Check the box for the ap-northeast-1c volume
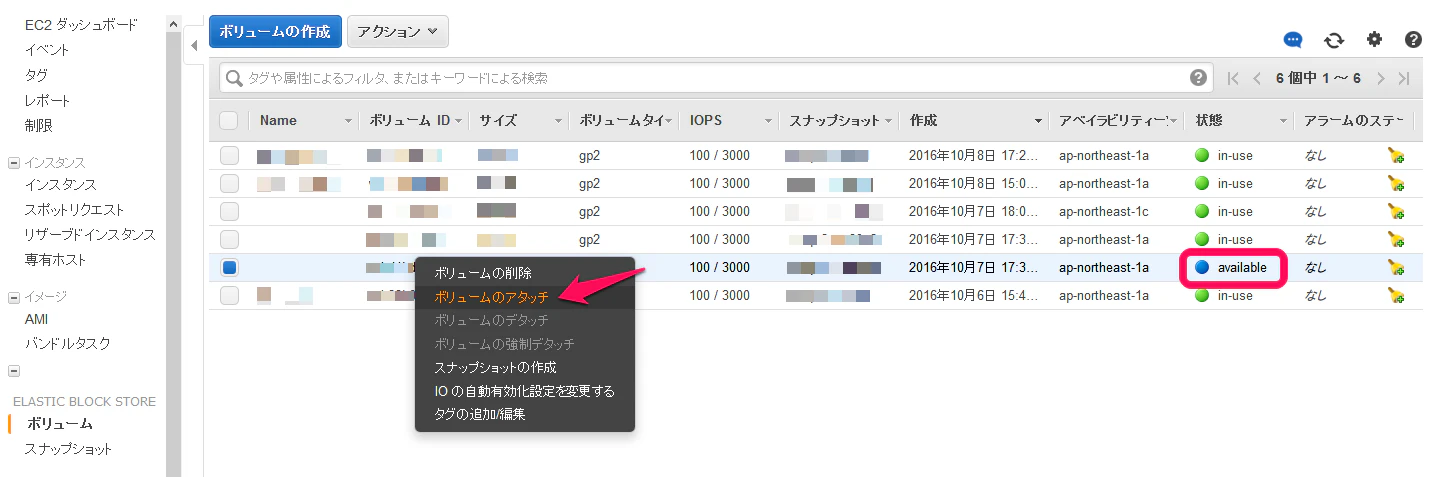The width and height of the screenshot is (1433, 477). (229, 211)
